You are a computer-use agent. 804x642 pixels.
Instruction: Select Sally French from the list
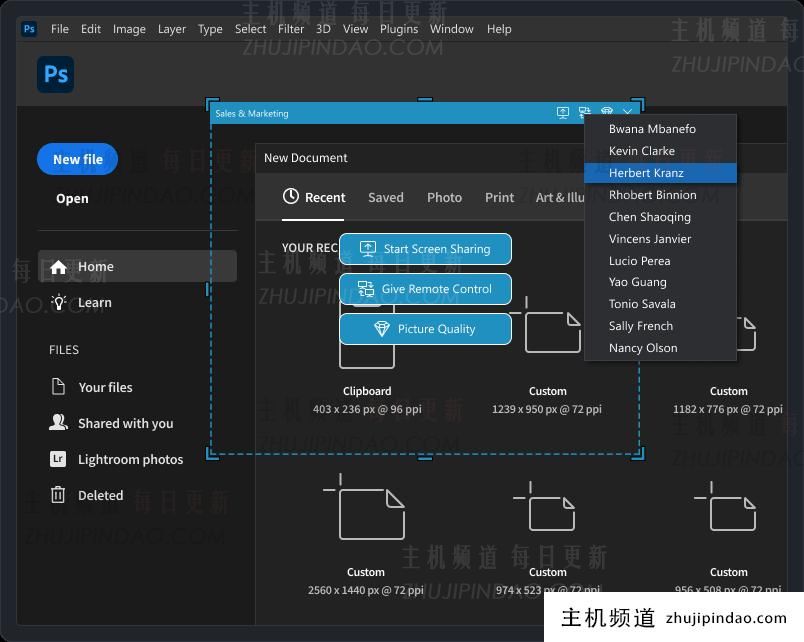pyautogui.click(x=660, y=326)
